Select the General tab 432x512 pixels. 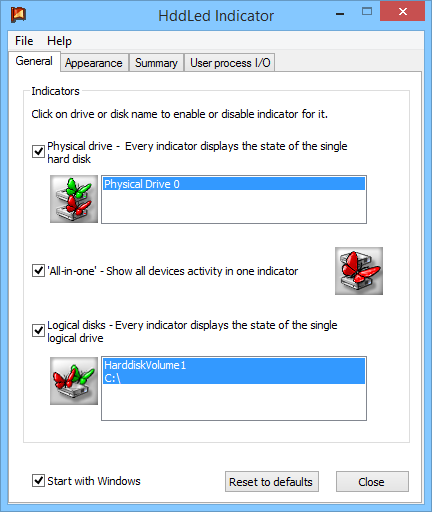34,61
